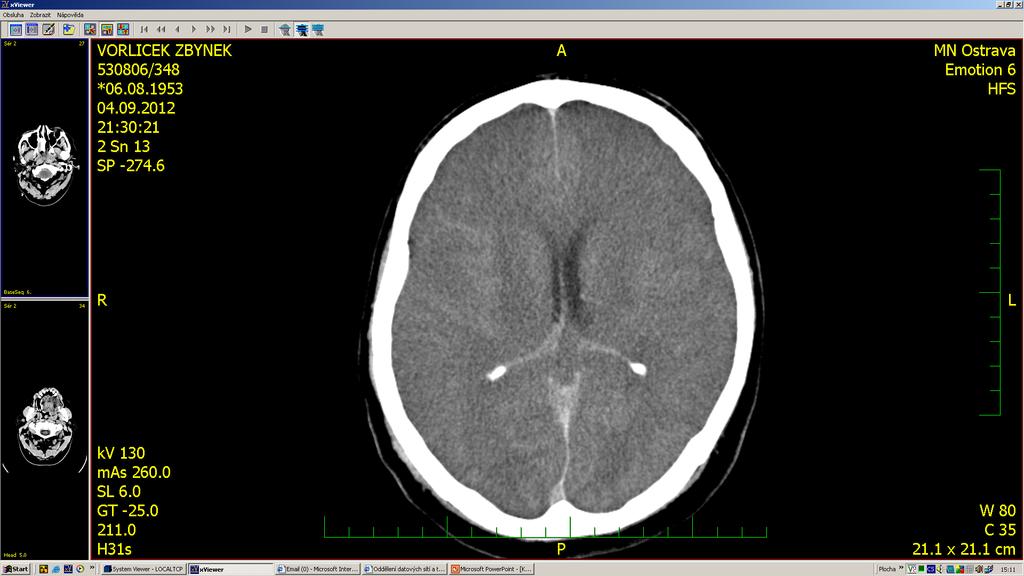Image resolution: width=1024 pixels, height=576 pixels.
Task: Stop playback with the Stop button
Action: point(264,29)
